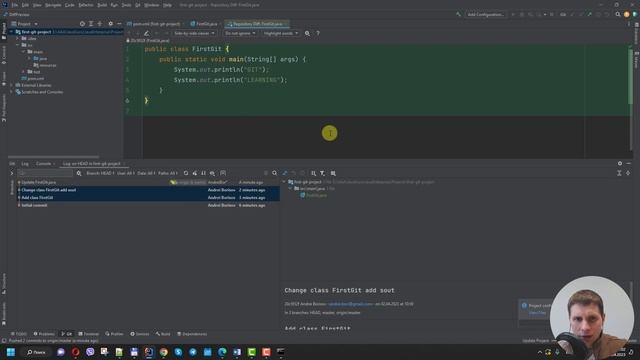Screen dimensions: 640x360
Task: Open diff help question mark icon
Action: click(x=318, y=33)
